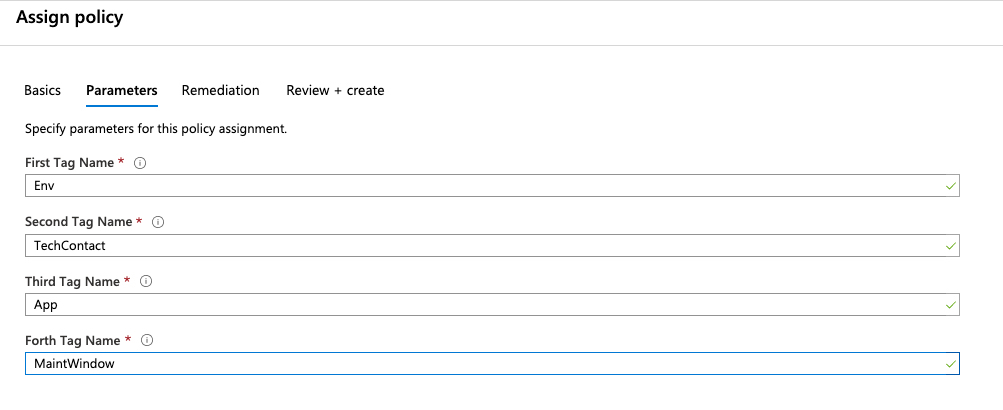Click the Assign policy page title
Viewport: 1003px width, 410px height.
69,18
